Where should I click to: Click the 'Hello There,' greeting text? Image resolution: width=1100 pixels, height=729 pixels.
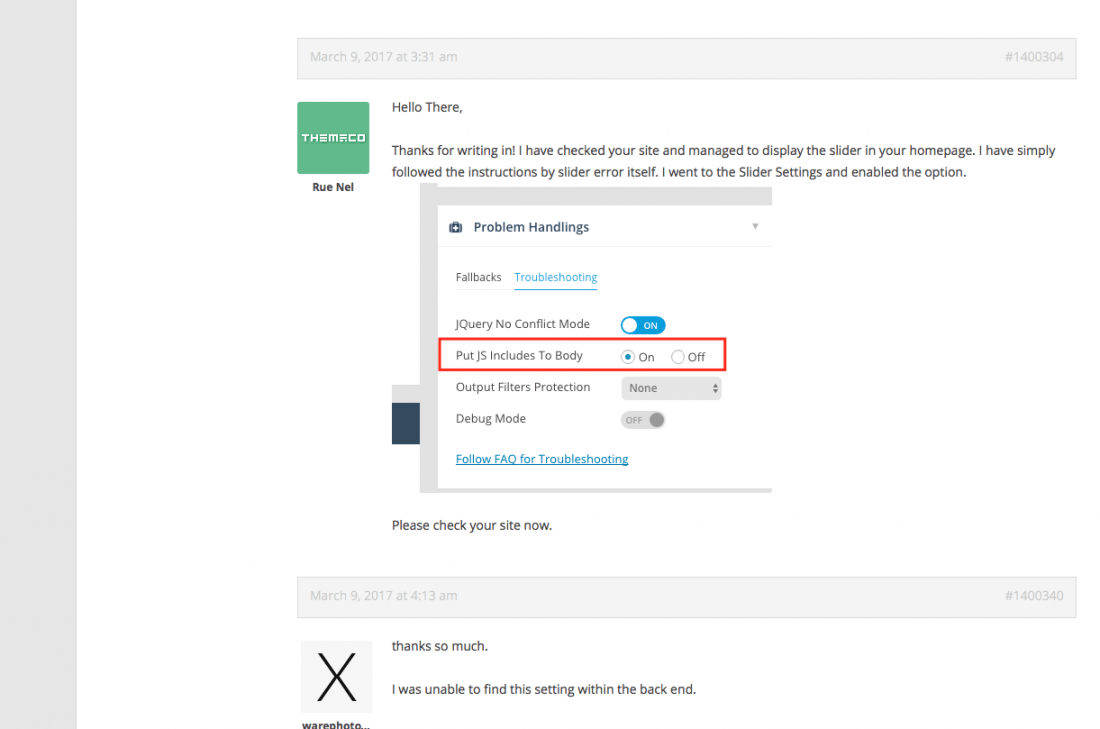427,107
